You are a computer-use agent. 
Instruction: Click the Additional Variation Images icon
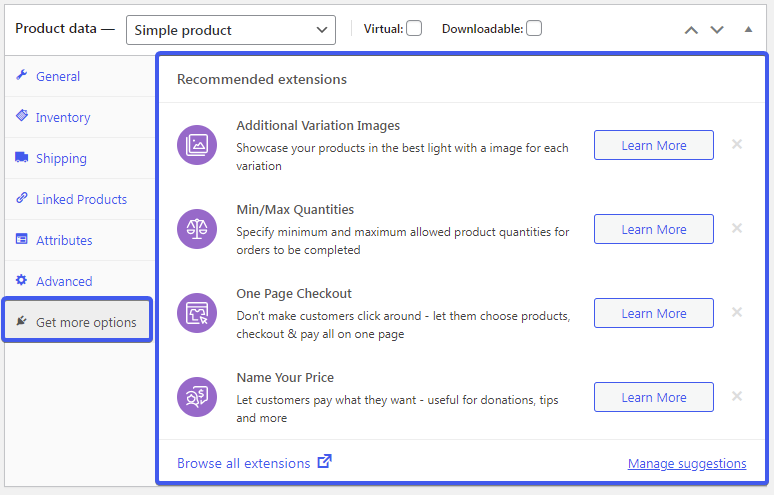[197, 145]
